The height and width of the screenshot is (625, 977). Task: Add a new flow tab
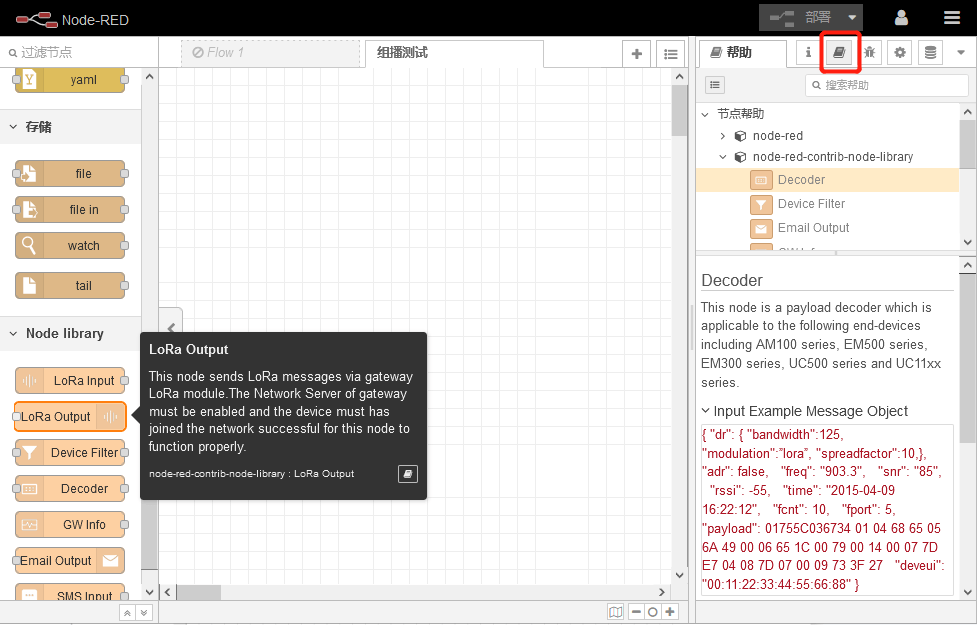coord(637,54)
